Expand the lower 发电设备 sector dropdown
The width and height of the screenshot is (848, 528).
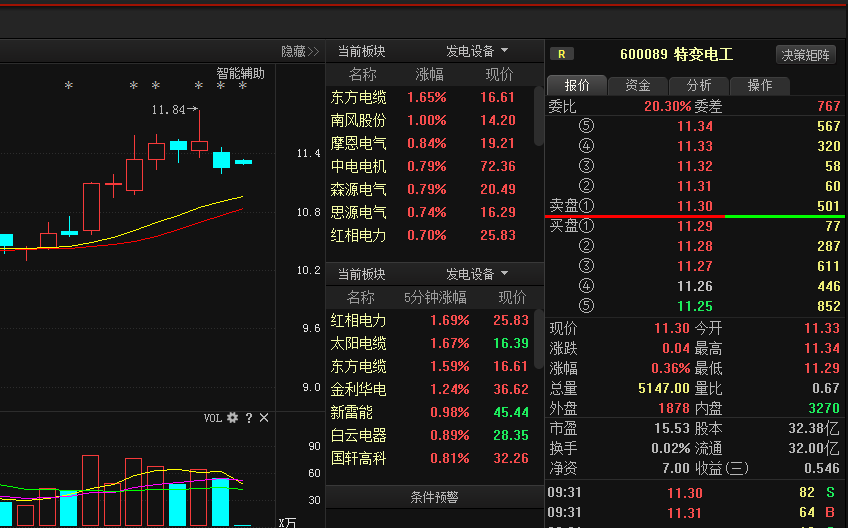(477, 274)
